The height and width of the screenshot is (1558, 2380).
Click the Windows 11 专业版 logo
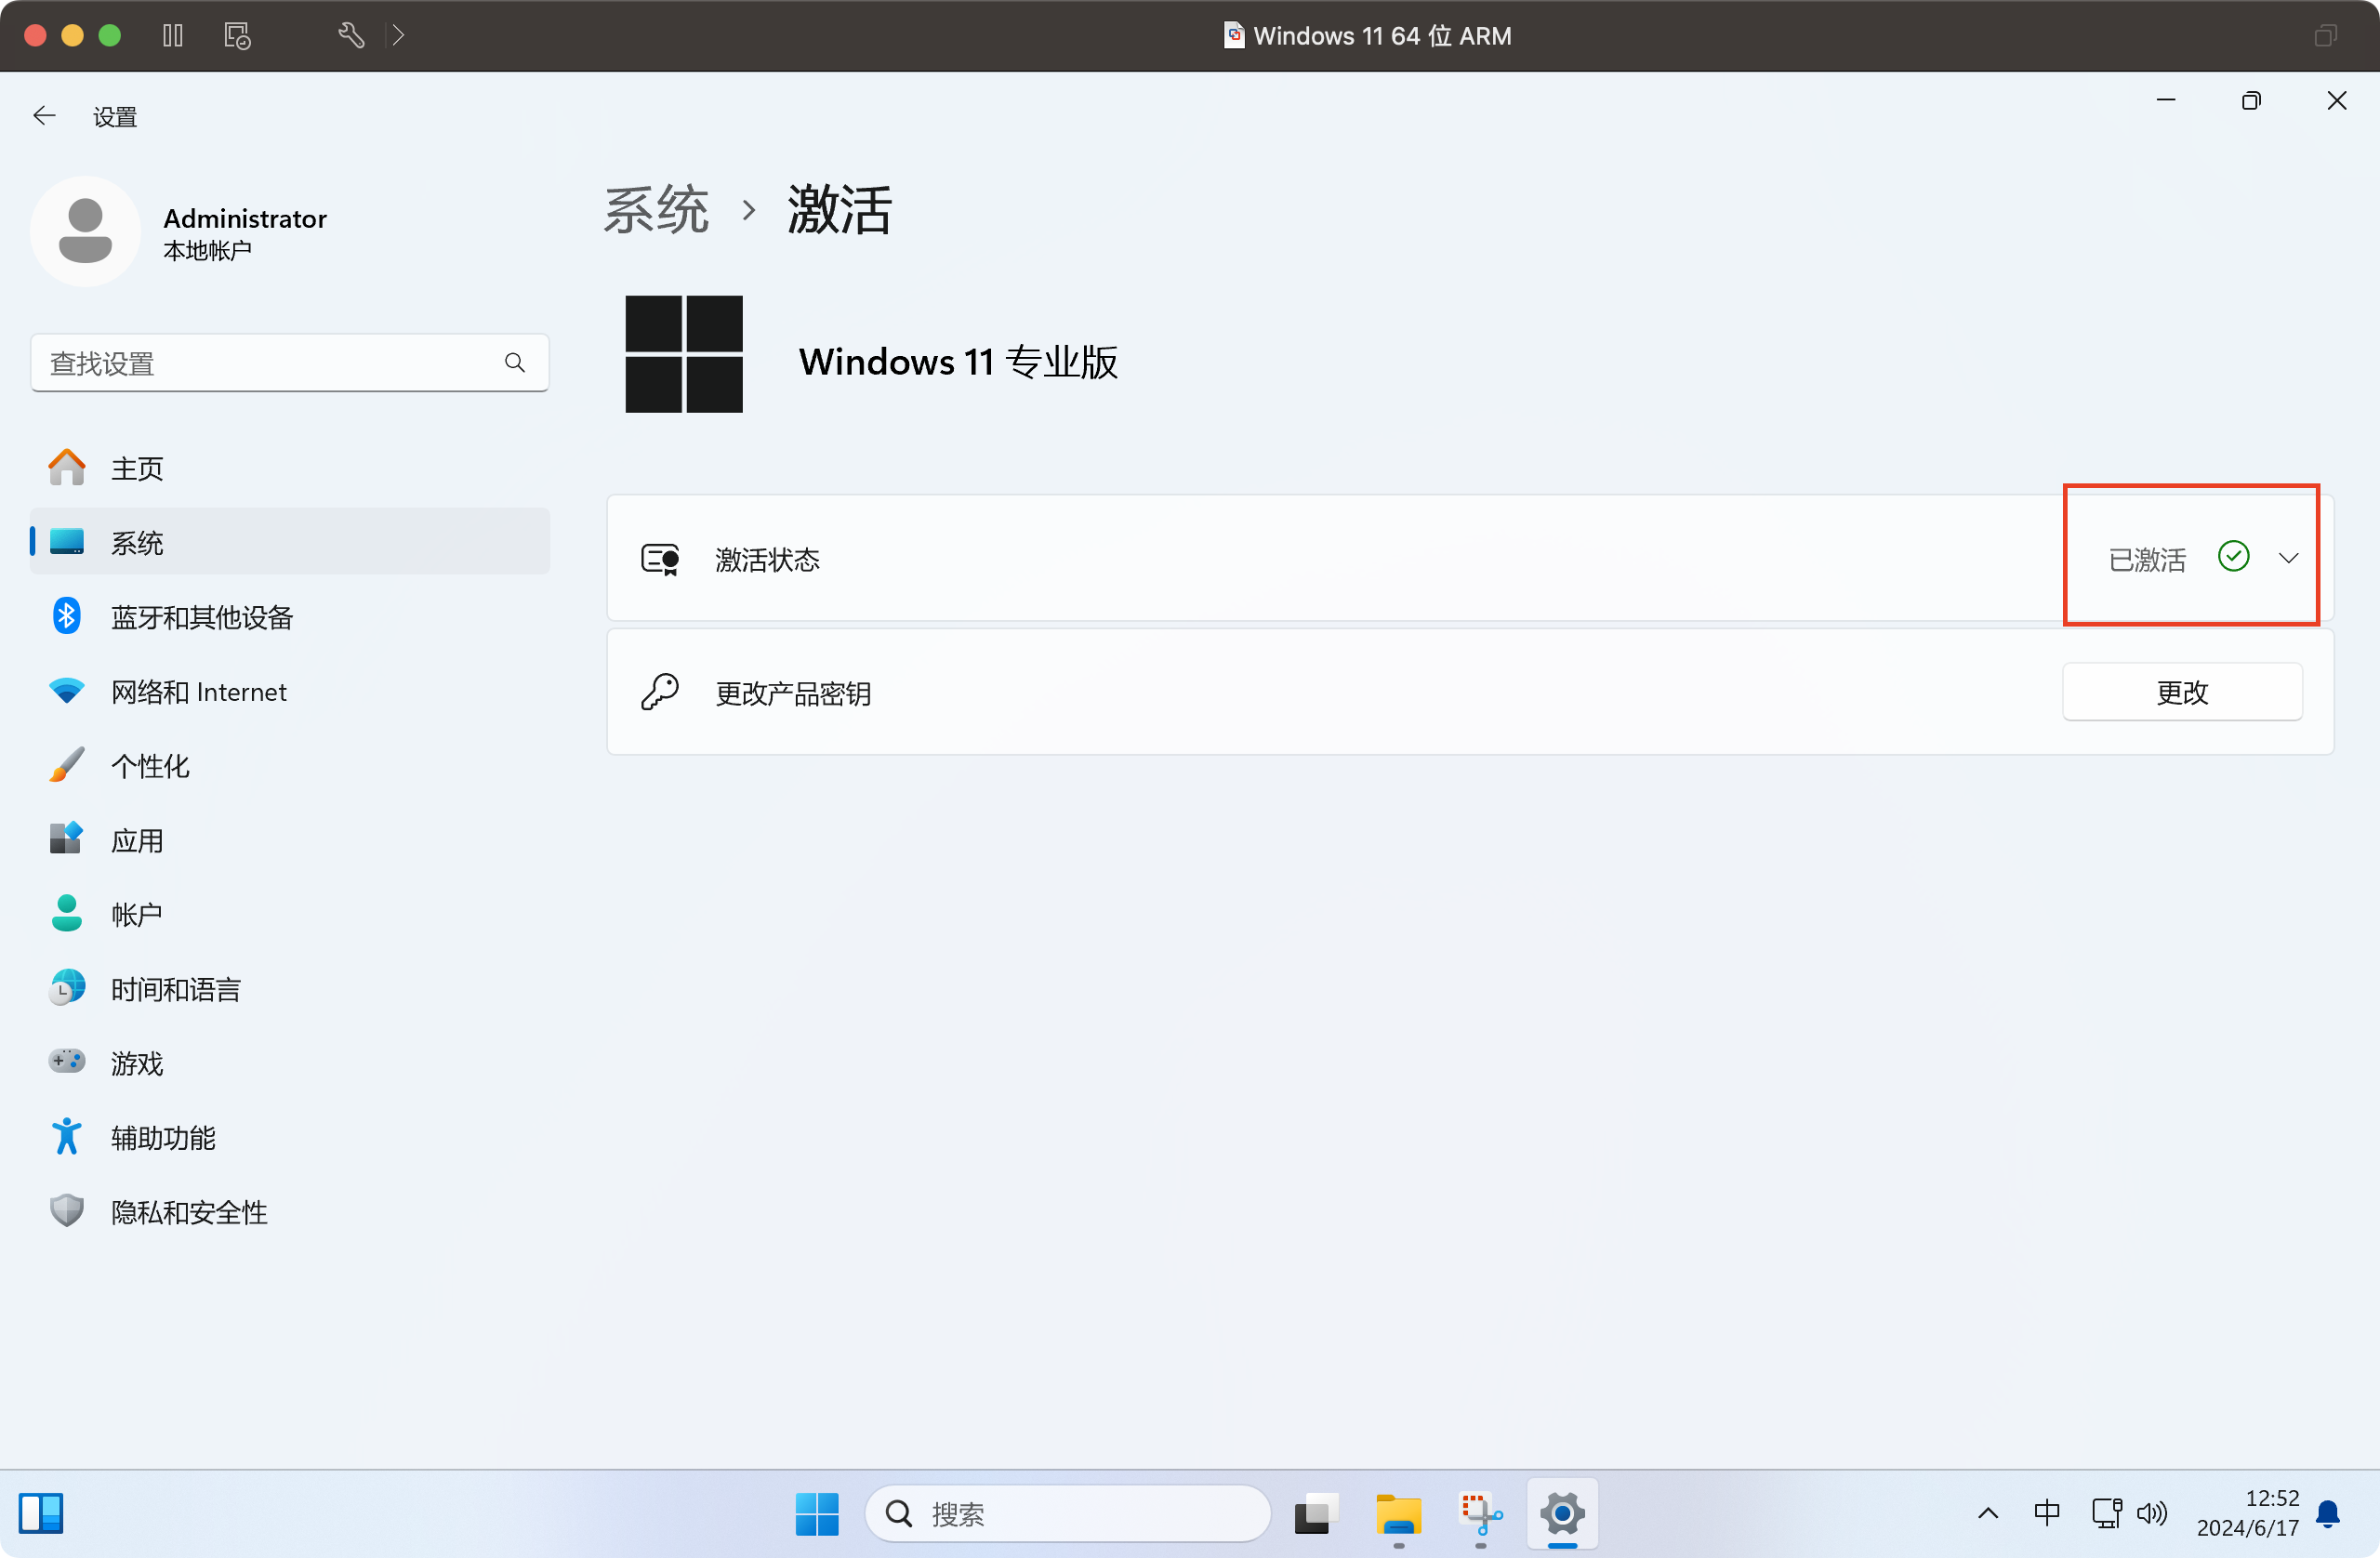(684, 354)
